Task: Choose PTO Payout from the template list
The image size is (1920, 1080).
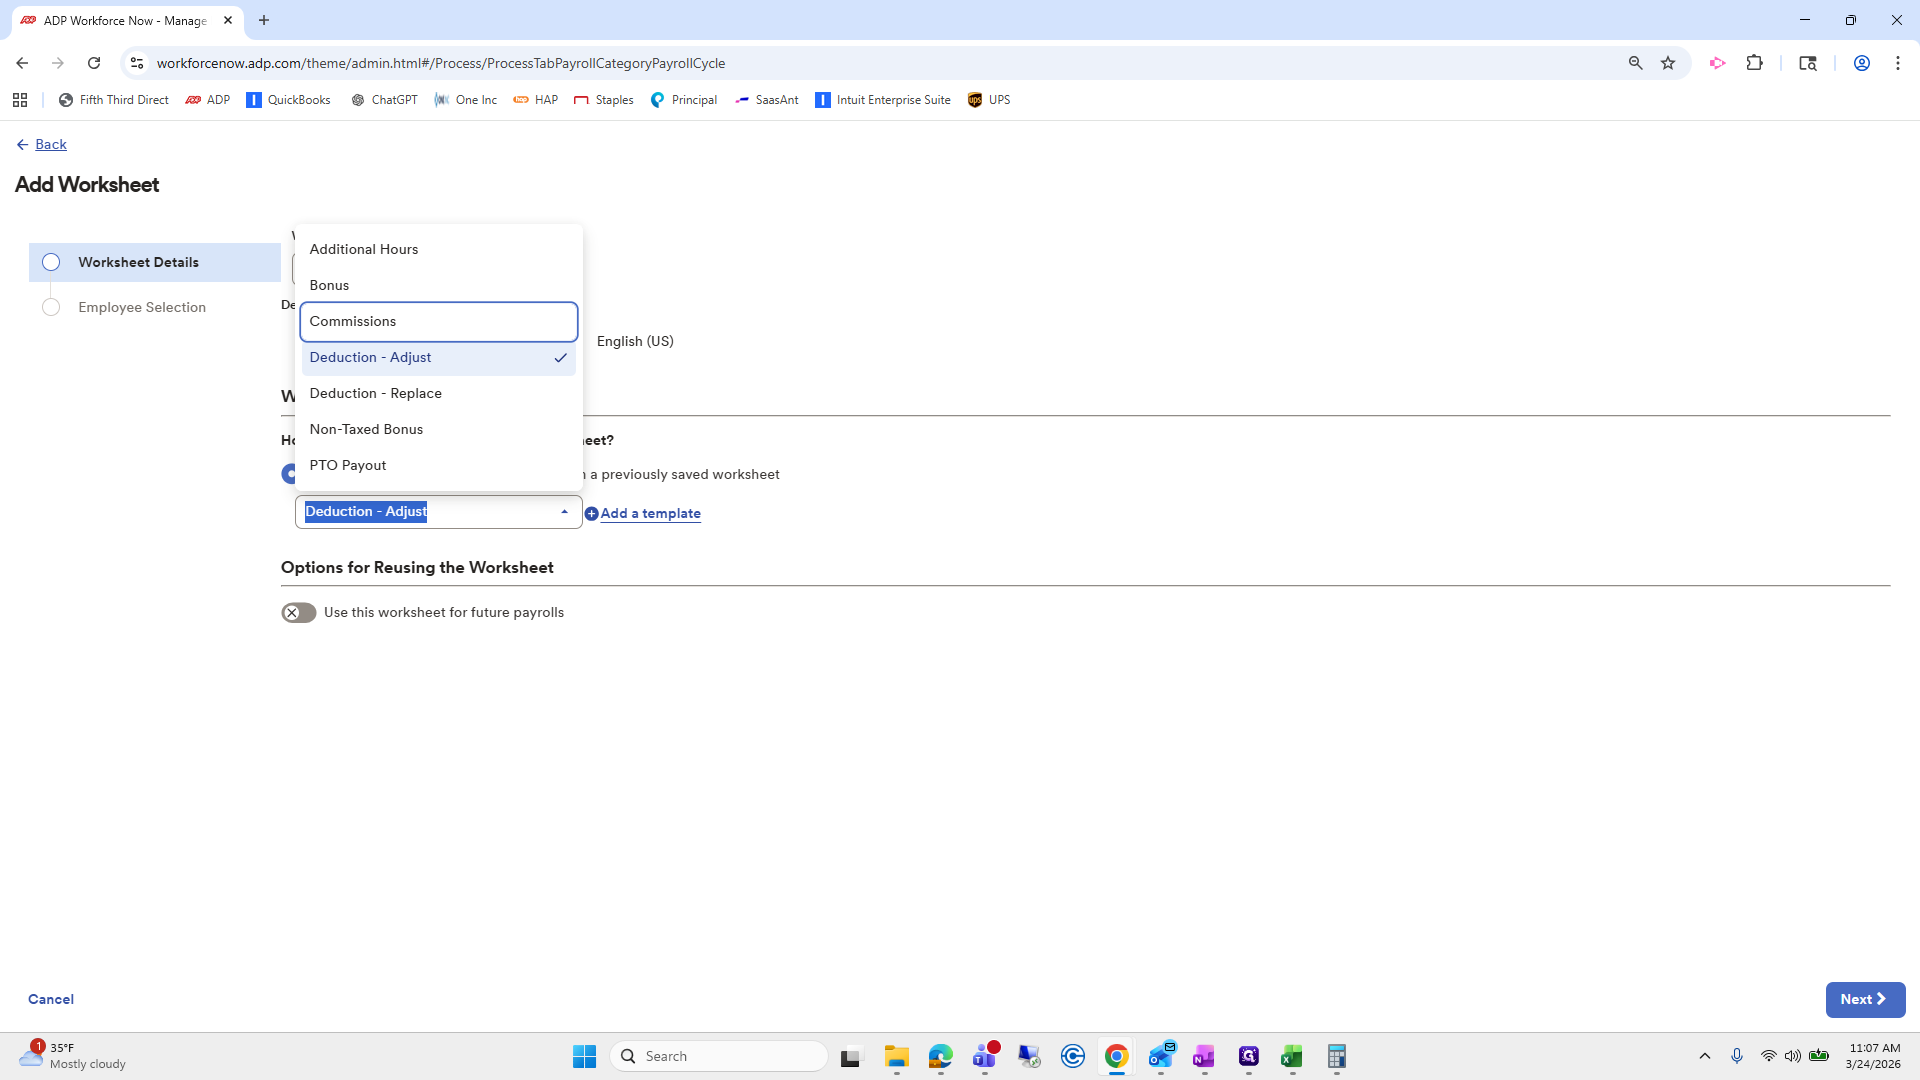Action: pyautogui.click(x=438, y=465)
